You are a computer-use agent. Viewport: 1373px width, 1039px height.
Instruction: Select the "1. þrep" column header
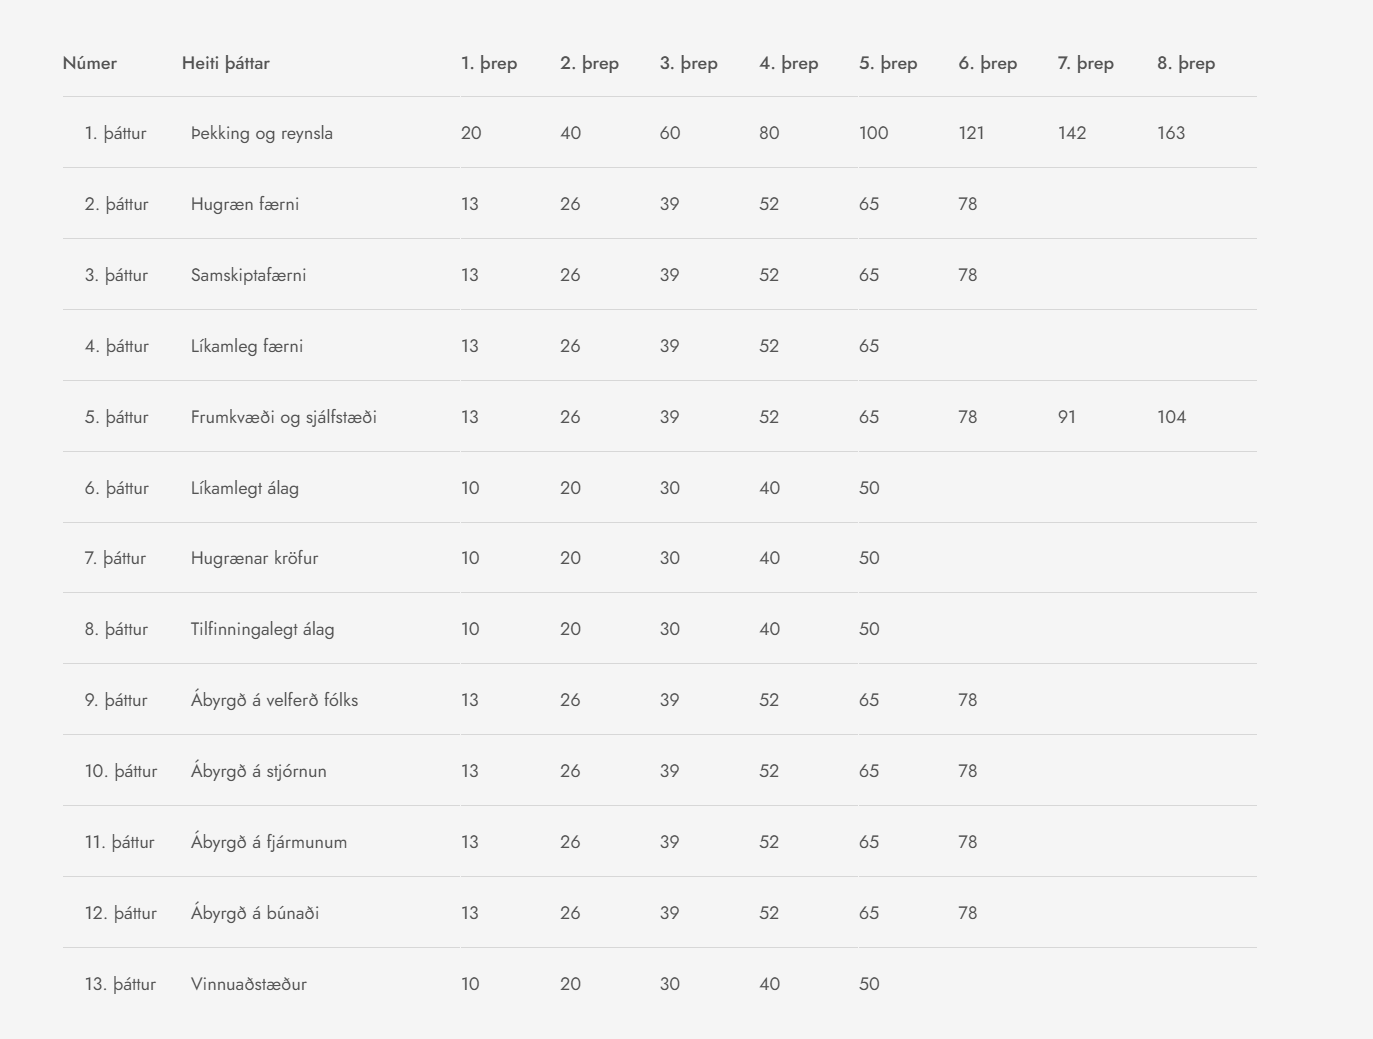tap(489, 63)
